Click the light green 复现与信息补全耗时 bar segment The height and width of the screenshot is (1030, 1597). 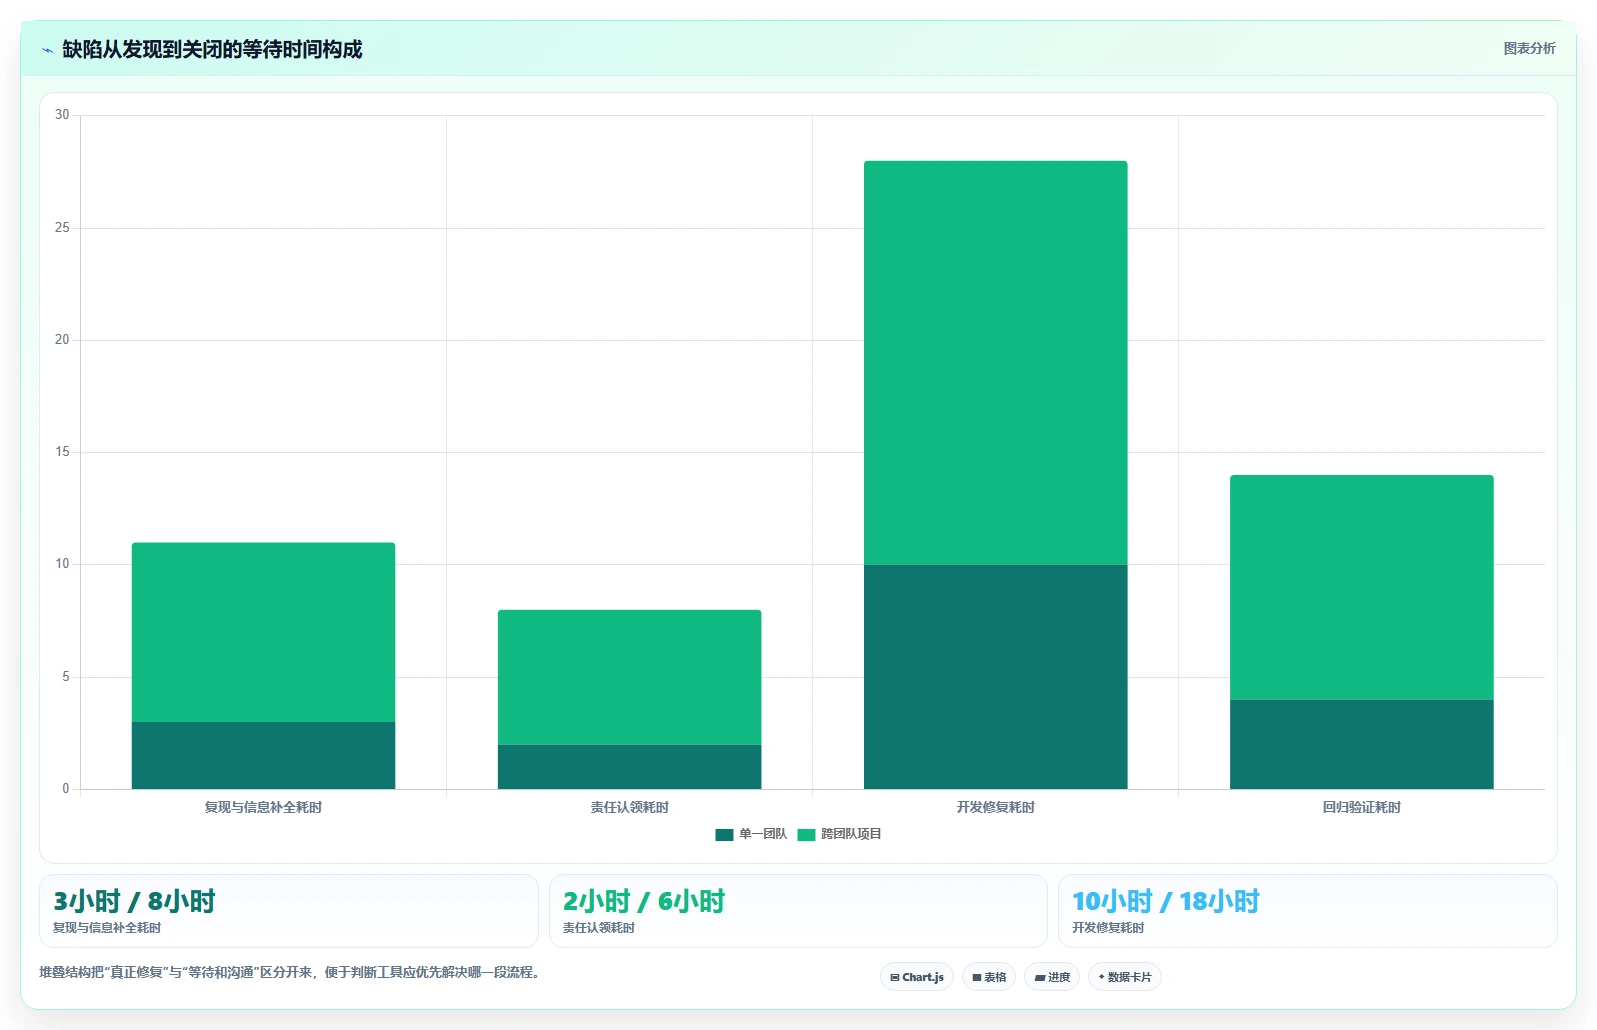[264, 632]
